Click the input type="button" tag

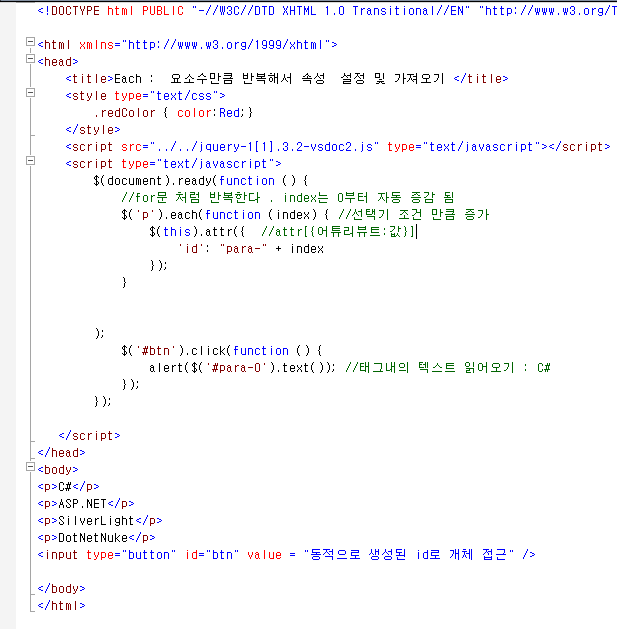point(286,555)
